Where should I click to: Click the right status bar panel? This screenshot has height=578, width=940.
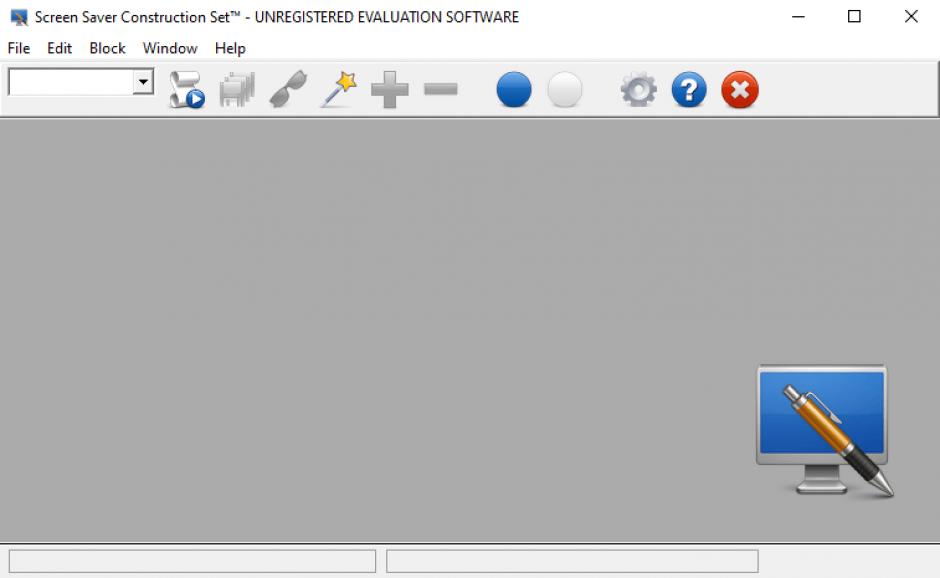(573, 561)
